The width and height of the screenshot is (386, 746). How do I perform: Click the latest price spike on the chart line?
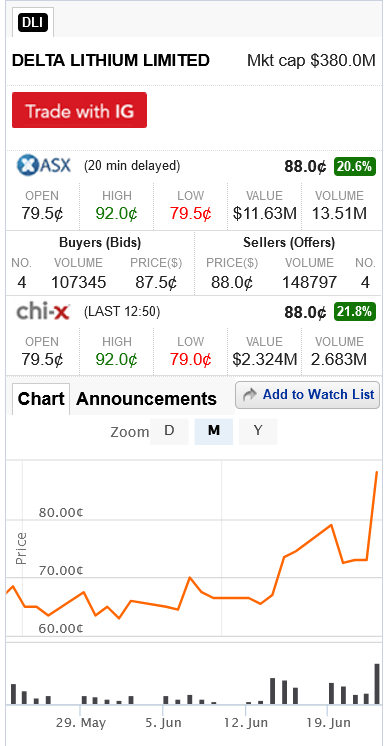click(376, 473)
